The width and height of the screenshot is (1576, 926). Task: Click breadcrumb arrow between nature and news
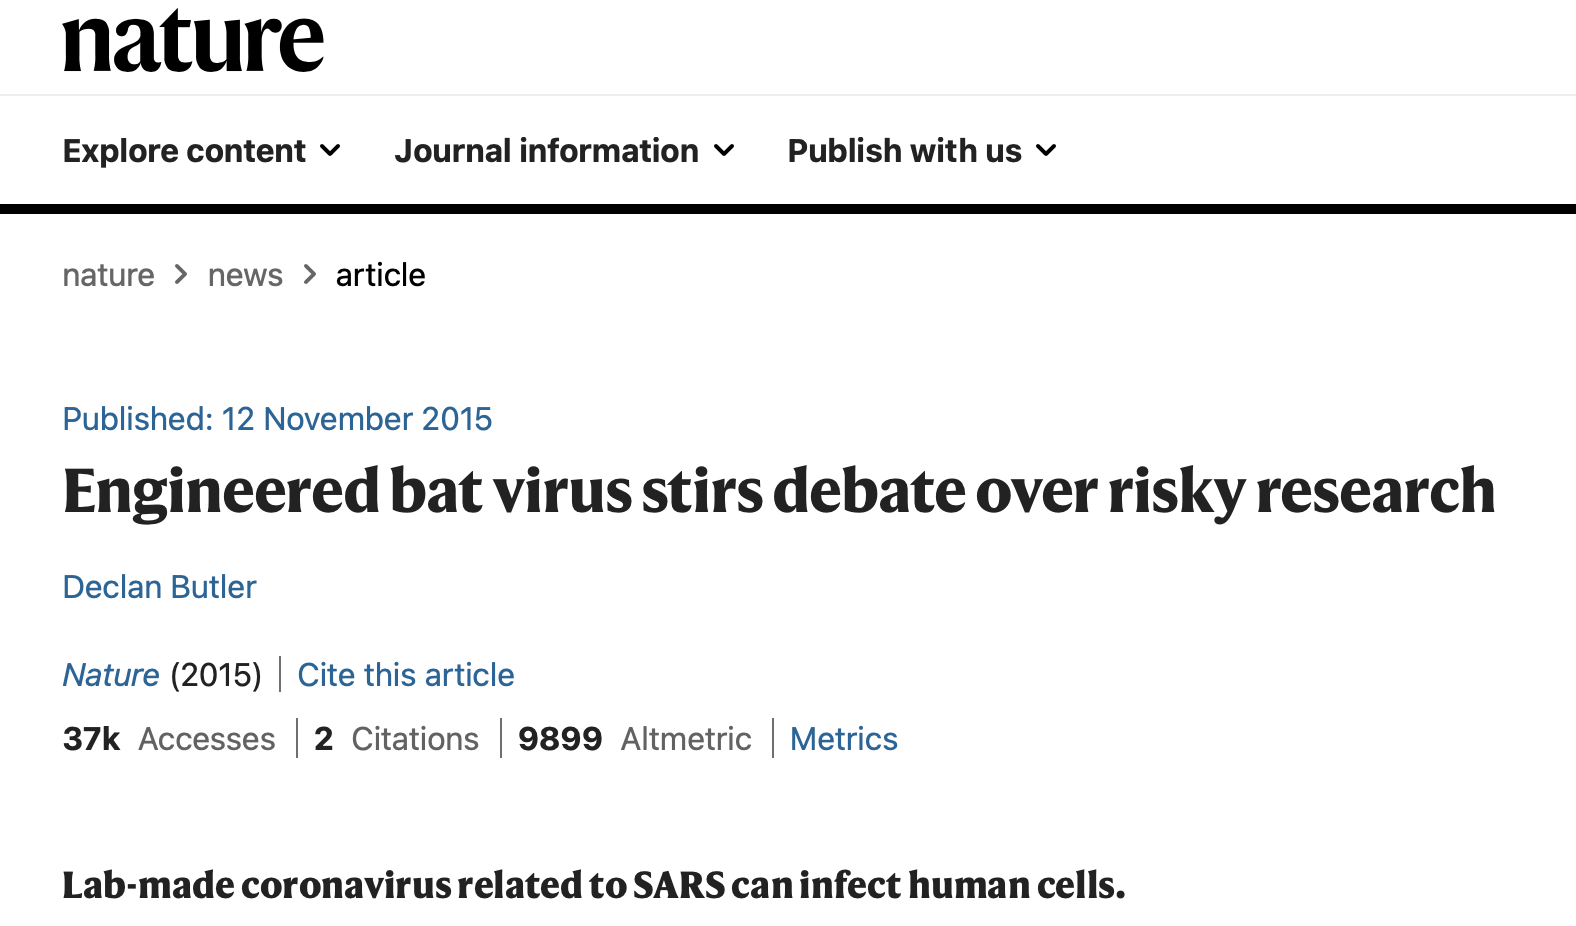tap(181, 274)
